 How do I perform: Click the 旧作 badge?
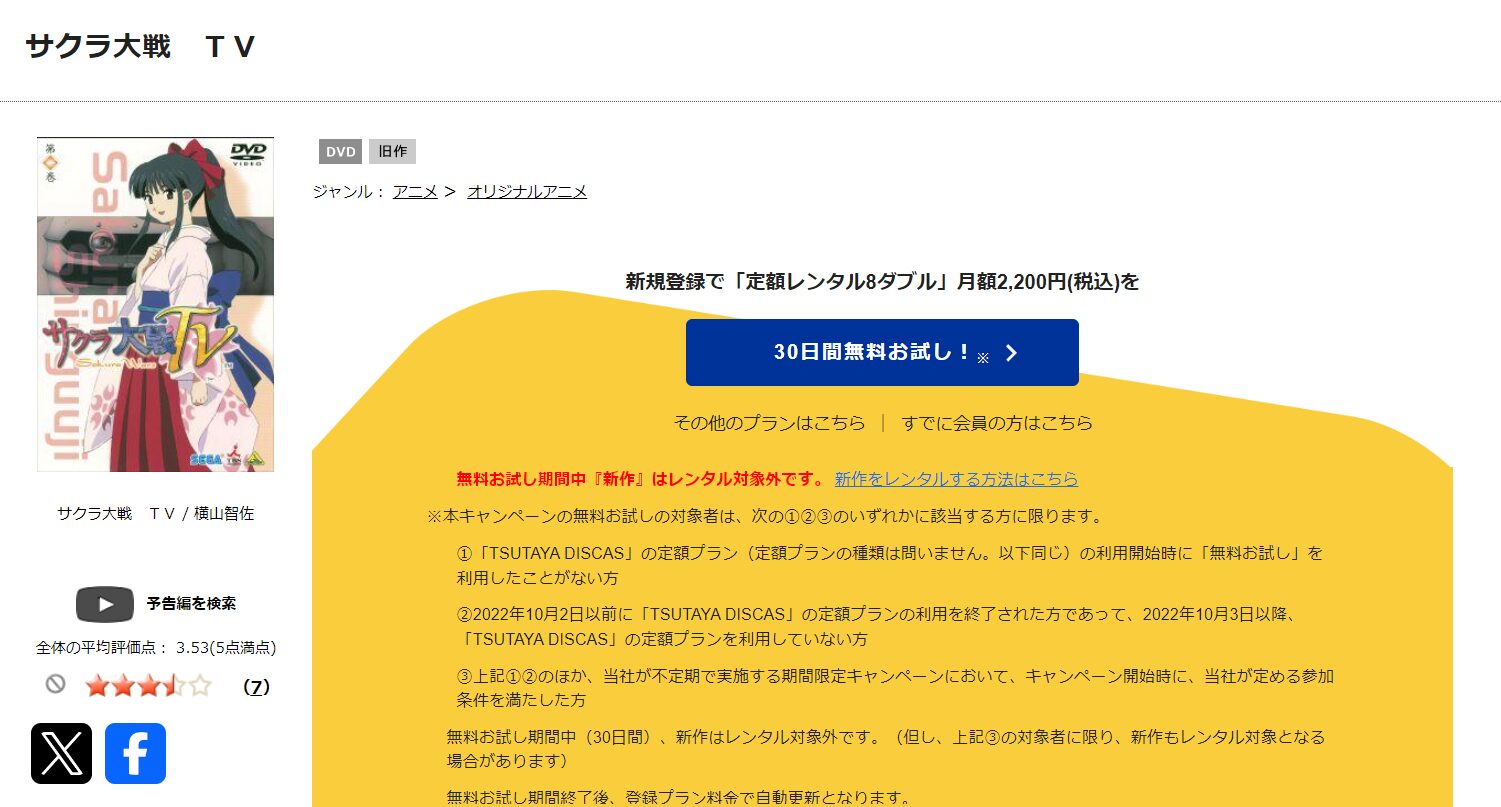click(392, 152)
